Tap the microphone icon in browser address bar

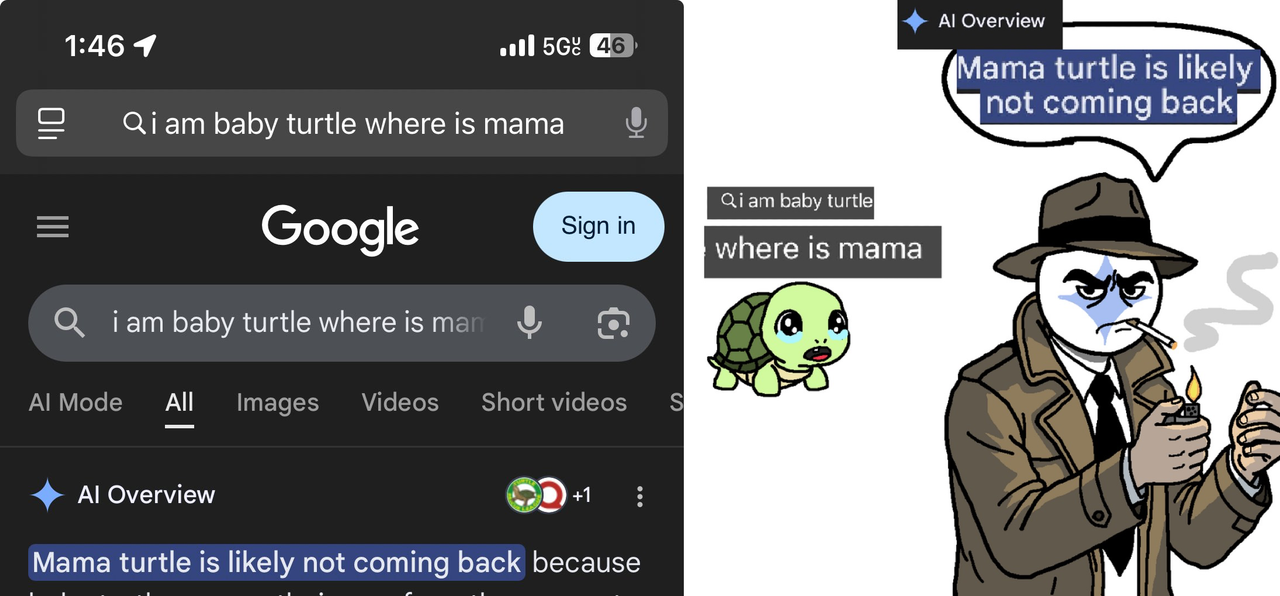635,123
